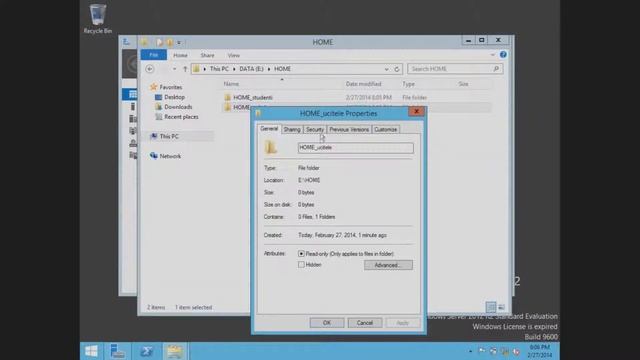
Task: Switch to the Sharing tab
Action: pyautogui.click(x=292, y=129)
